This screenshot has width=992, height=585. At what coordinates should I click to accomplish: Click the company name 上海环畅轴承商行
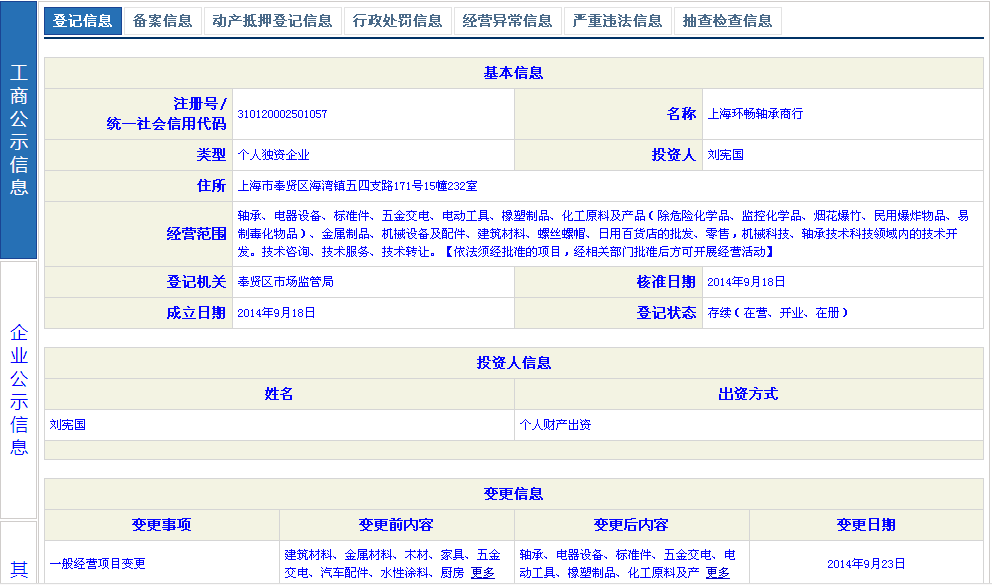(x=755, y=114)
